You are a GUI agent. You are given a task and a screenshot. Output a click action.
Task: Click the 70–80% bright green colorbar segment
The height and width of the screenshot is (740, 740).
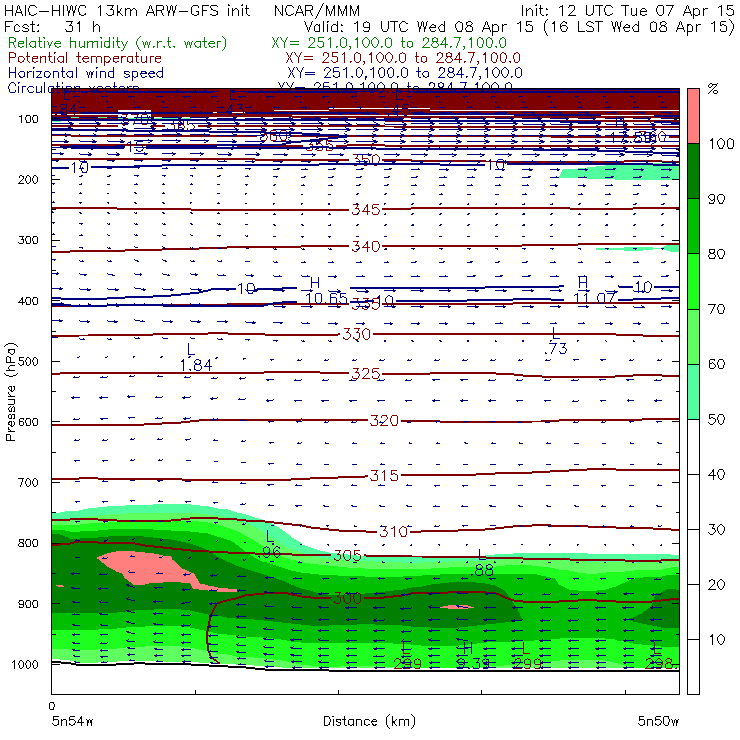tap(693, 281)
